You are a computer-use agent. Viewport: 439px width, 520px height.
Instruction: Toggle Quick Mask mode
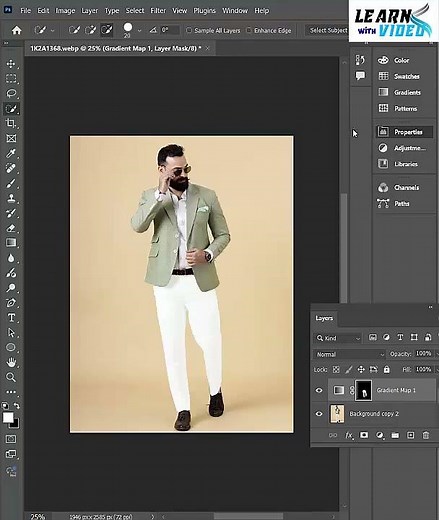point(11,439)
